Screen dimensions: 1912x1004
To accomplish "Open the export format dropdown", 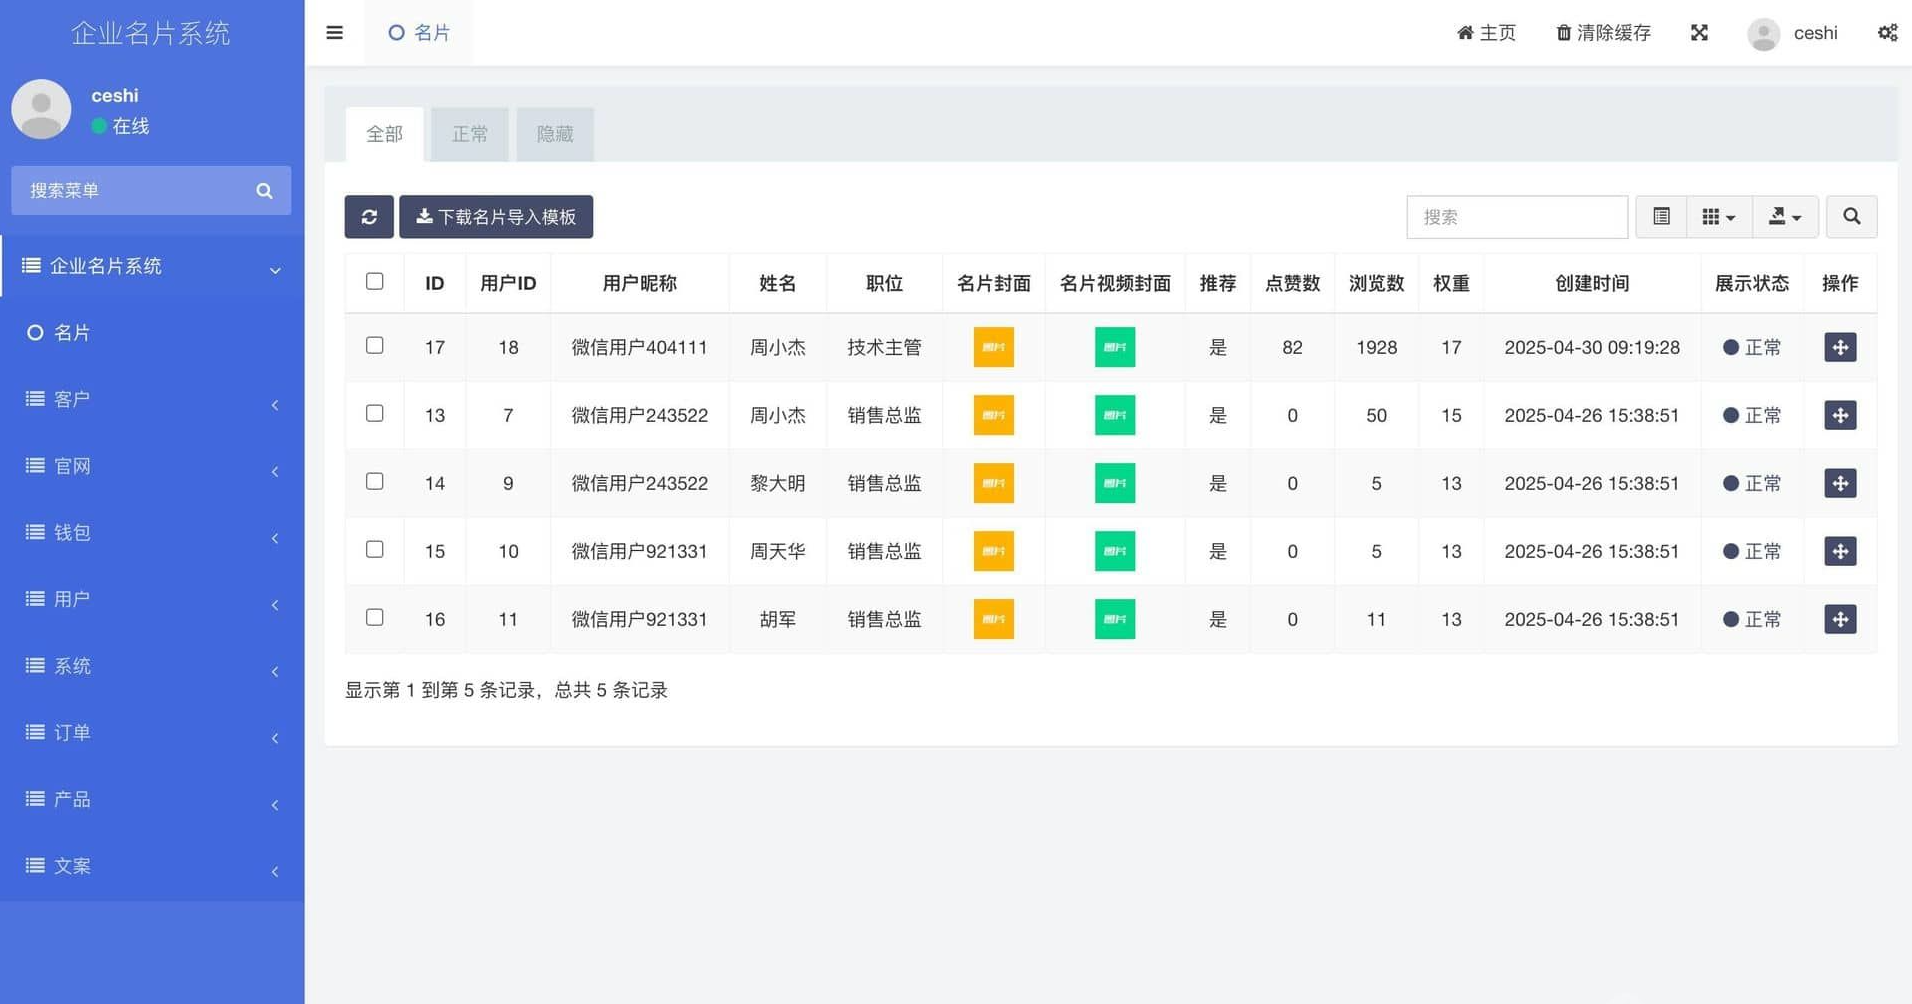I will coord(1786,217).
